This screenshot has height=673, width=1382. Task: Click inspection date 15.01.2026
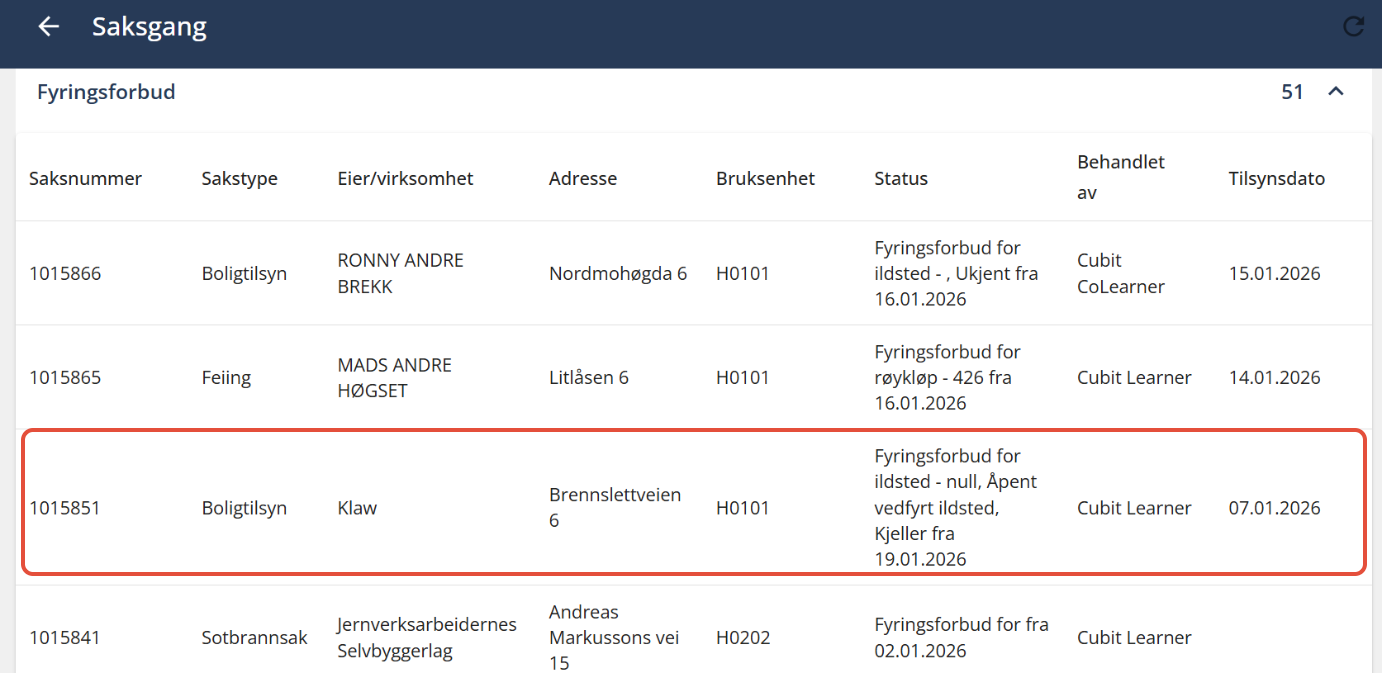1274,273
